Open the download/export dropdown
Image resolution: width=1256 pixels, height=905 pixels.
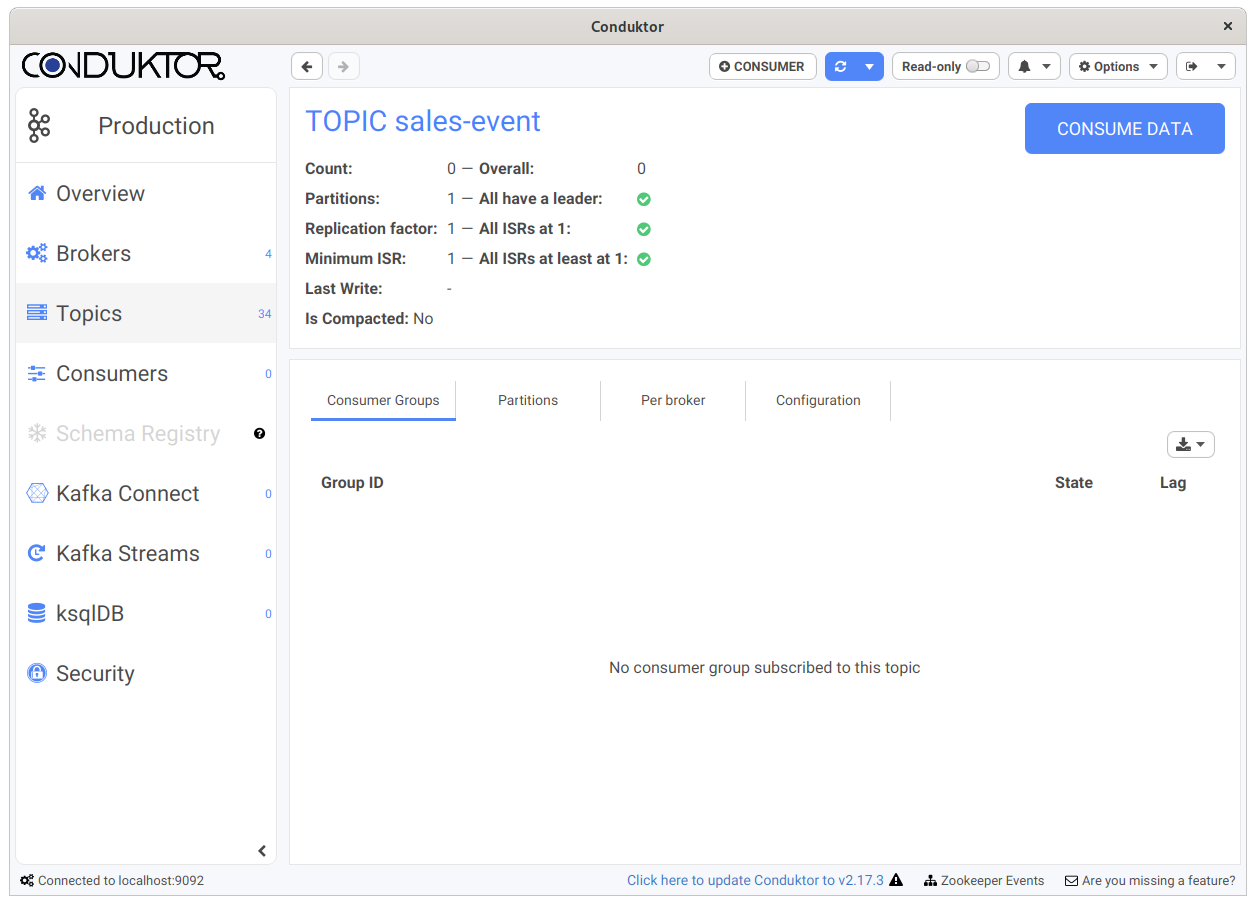(x=1190, y=445)
